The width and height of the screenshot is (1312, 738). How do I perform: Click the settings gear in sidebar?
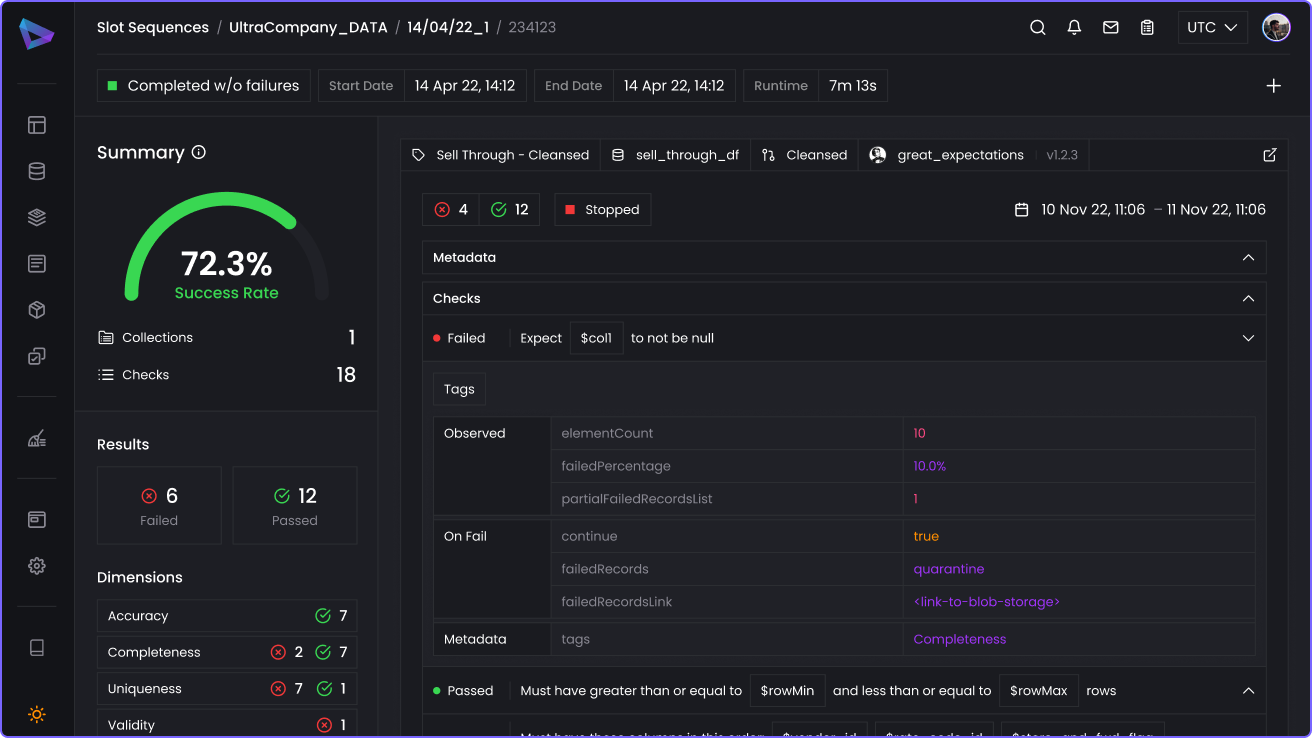point(37,566)
